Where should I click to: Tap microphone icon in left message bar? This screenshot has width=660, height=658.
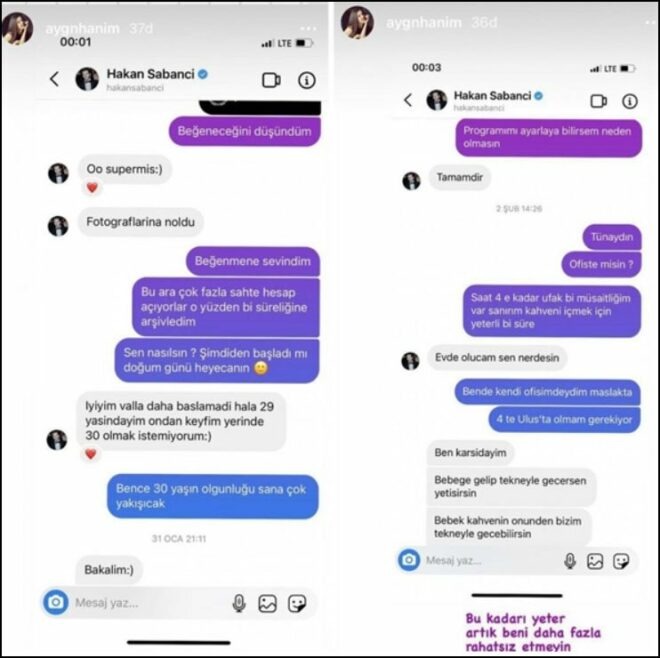click(239, 603)
